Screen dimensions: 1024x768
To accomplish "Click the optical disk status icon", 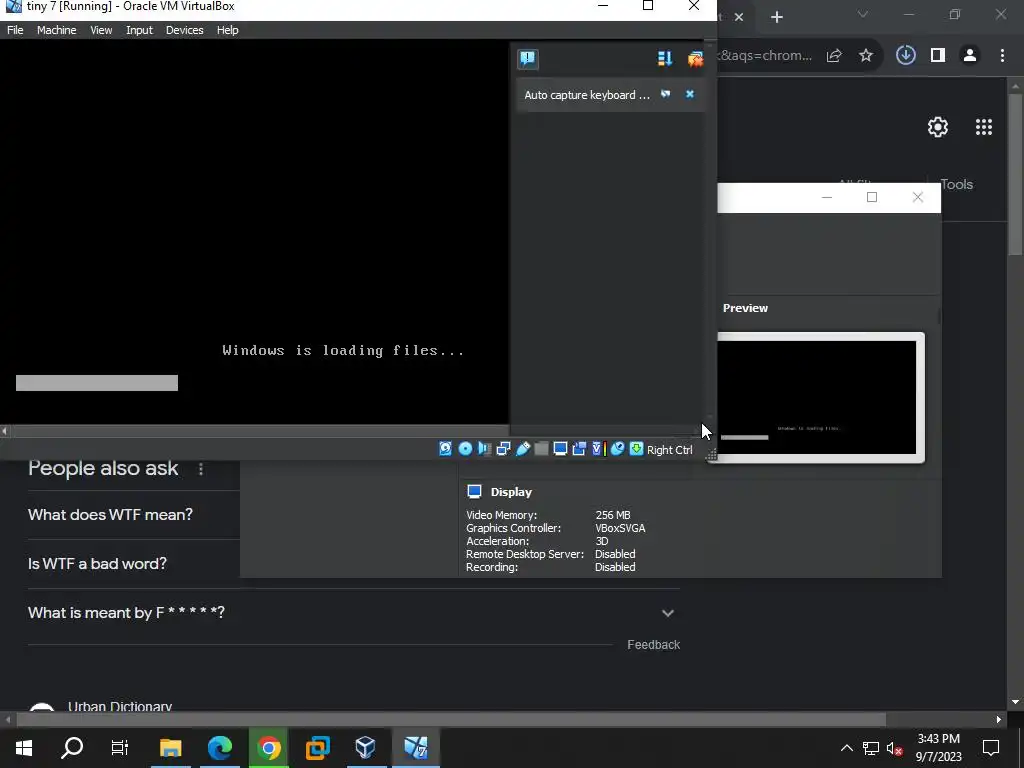I will point(465,449).
